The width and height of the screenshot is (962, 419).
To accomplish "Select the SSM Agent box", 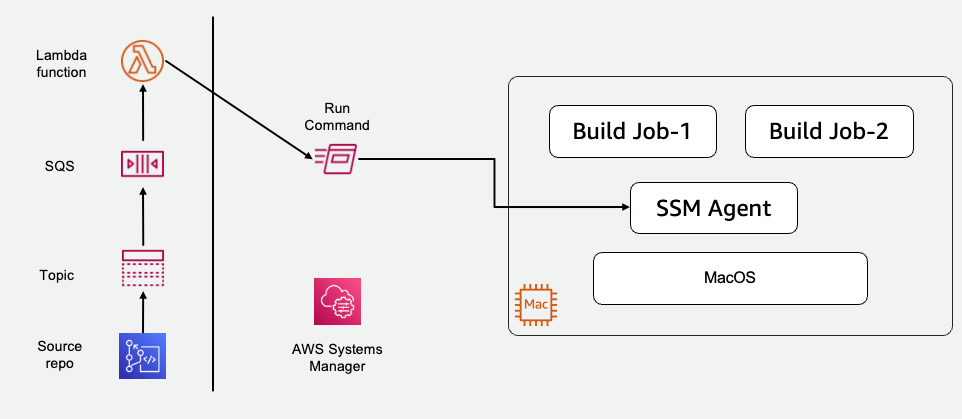I will point(714,208).
